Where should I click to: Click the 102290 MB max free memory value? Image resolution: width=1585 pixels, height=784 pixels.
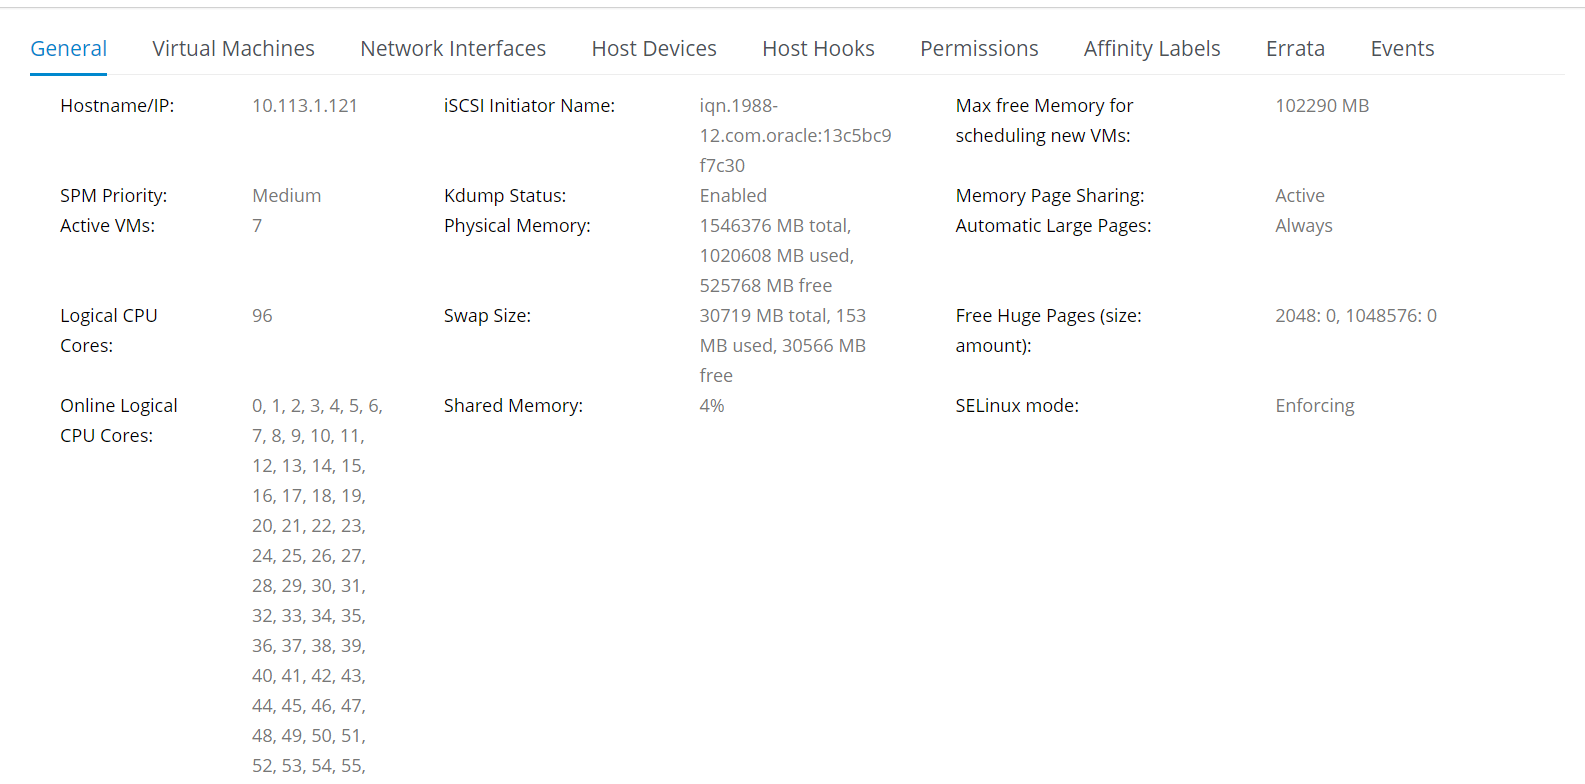tap(1322, 106)
